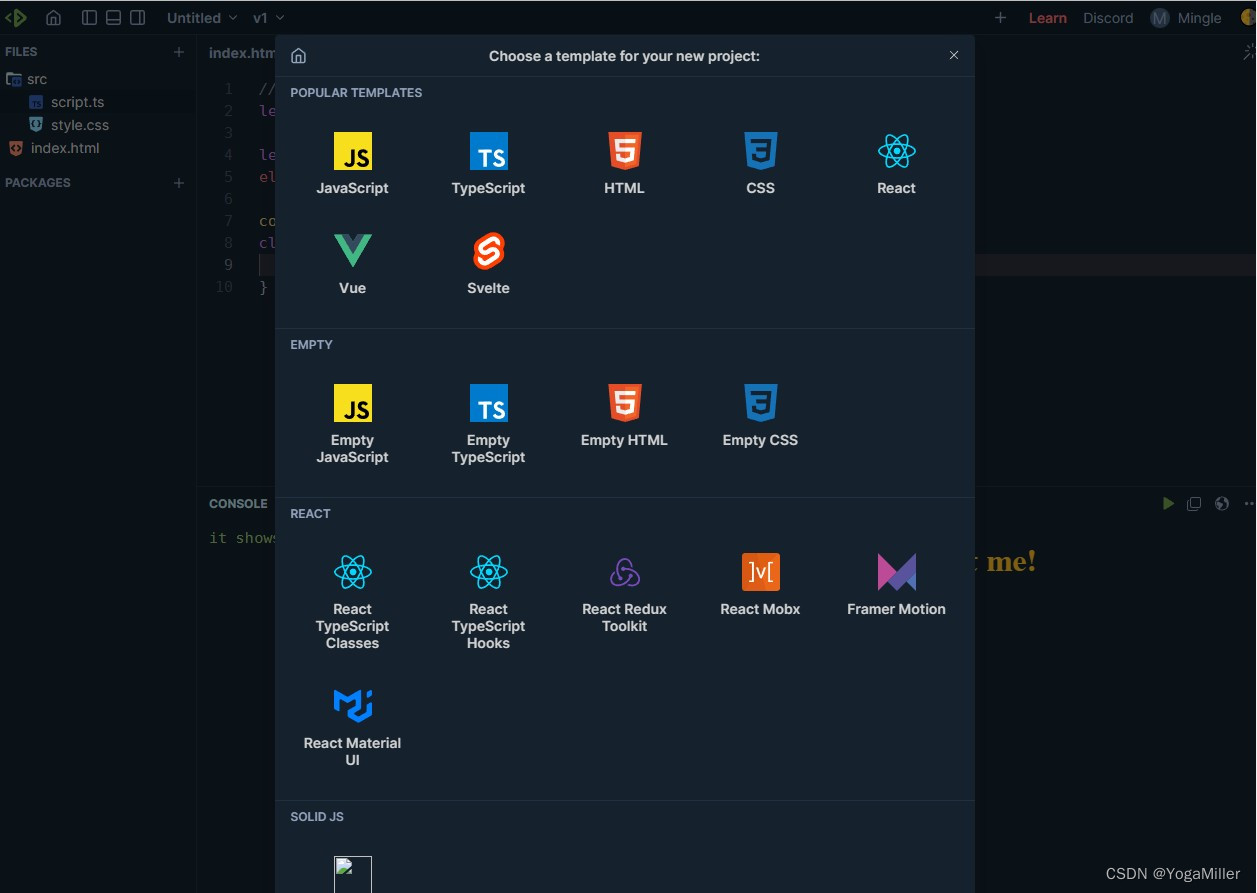Pick the React Material UI template
This screenshot has width=1257, height=893.
click(352, 728)
